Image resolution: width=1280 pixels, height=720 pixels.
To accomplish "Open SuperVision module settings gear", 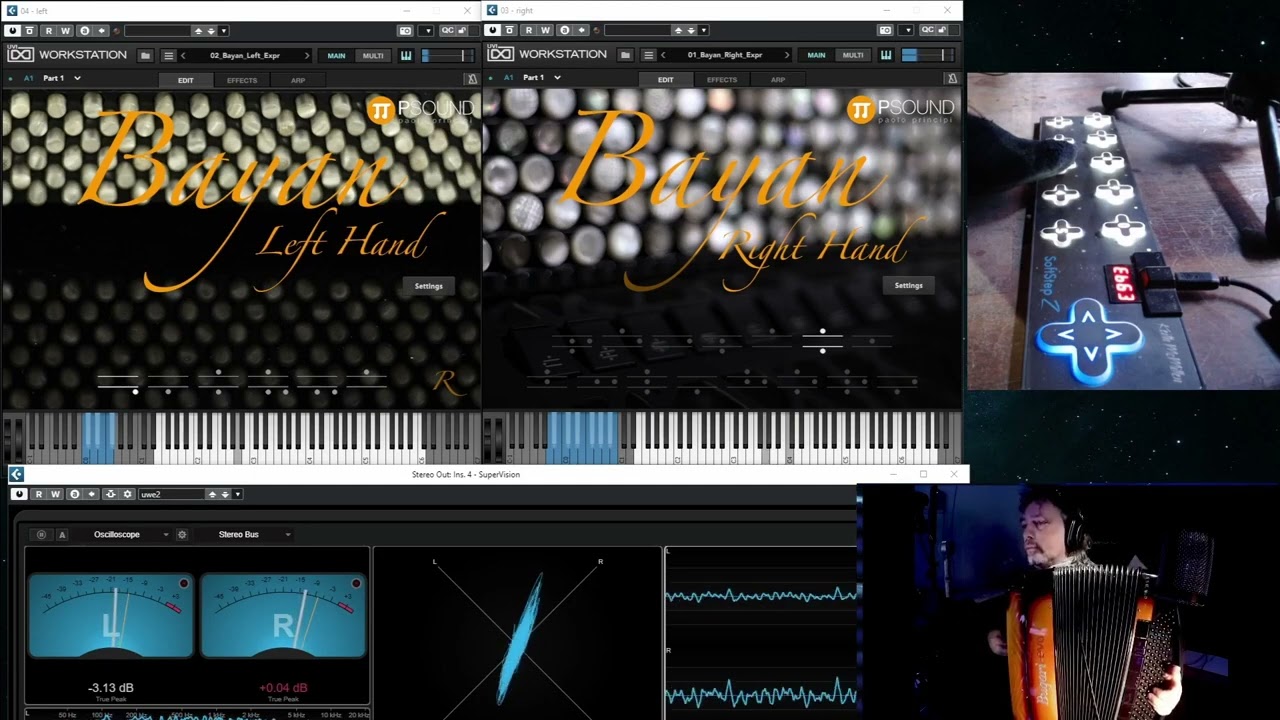I will coord(182,535).
